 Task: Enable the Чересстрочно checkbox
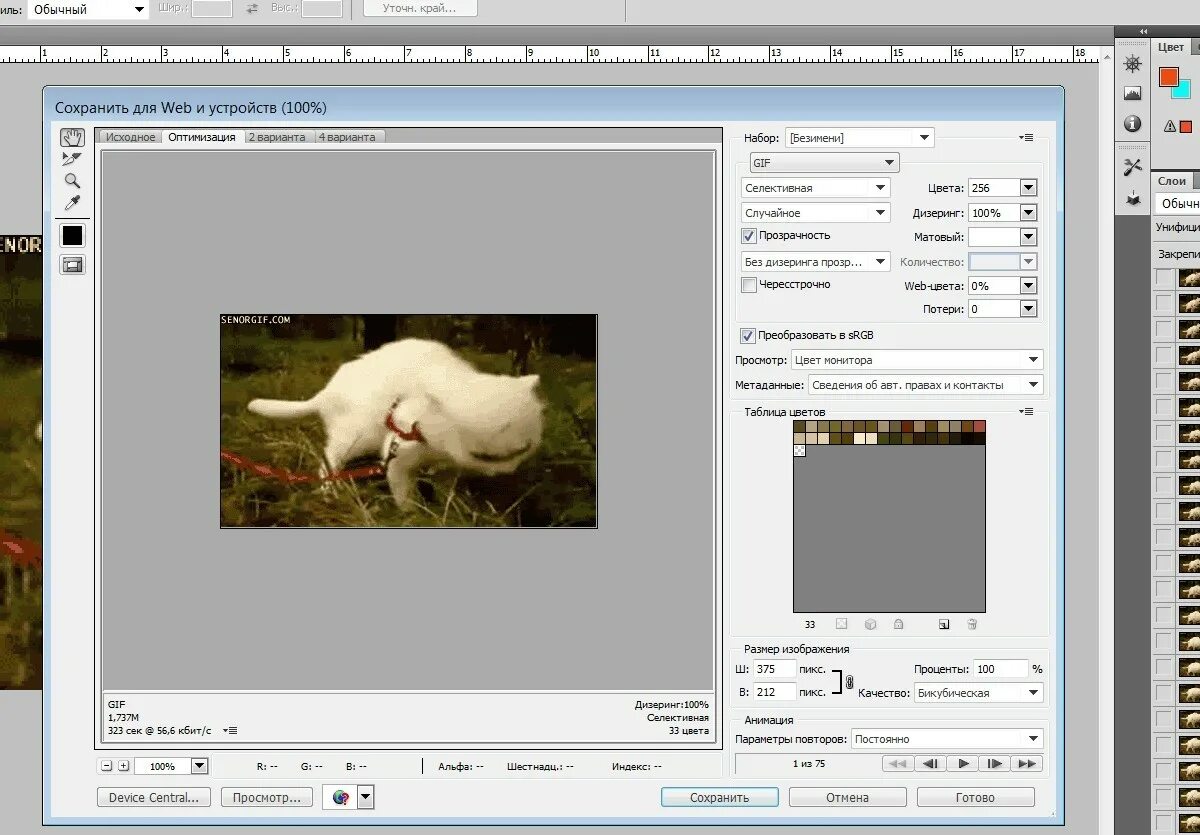tap(749, 285)
